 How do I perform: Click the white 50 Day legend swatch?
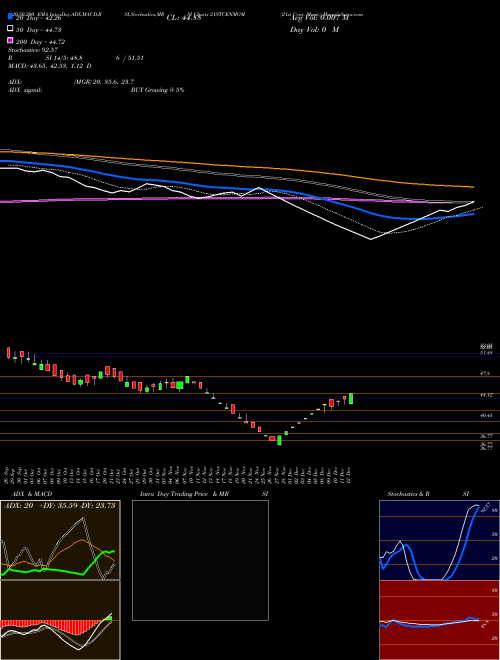[10, 28]
